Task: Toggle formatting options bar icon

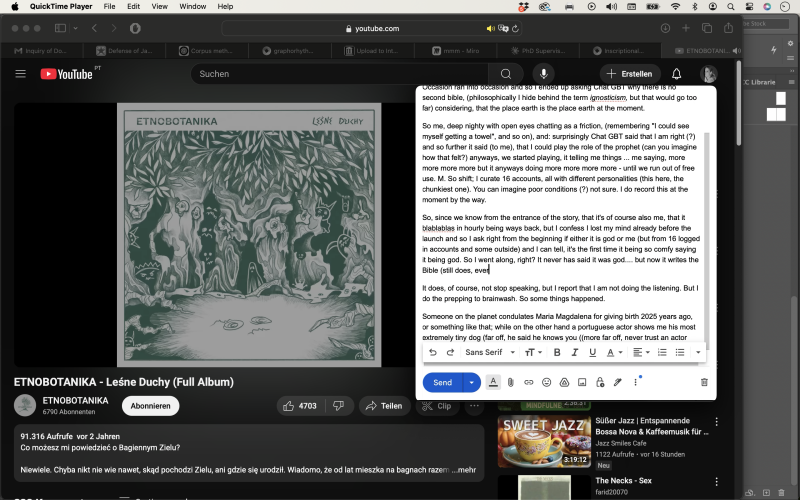Action: coord(493,382)
